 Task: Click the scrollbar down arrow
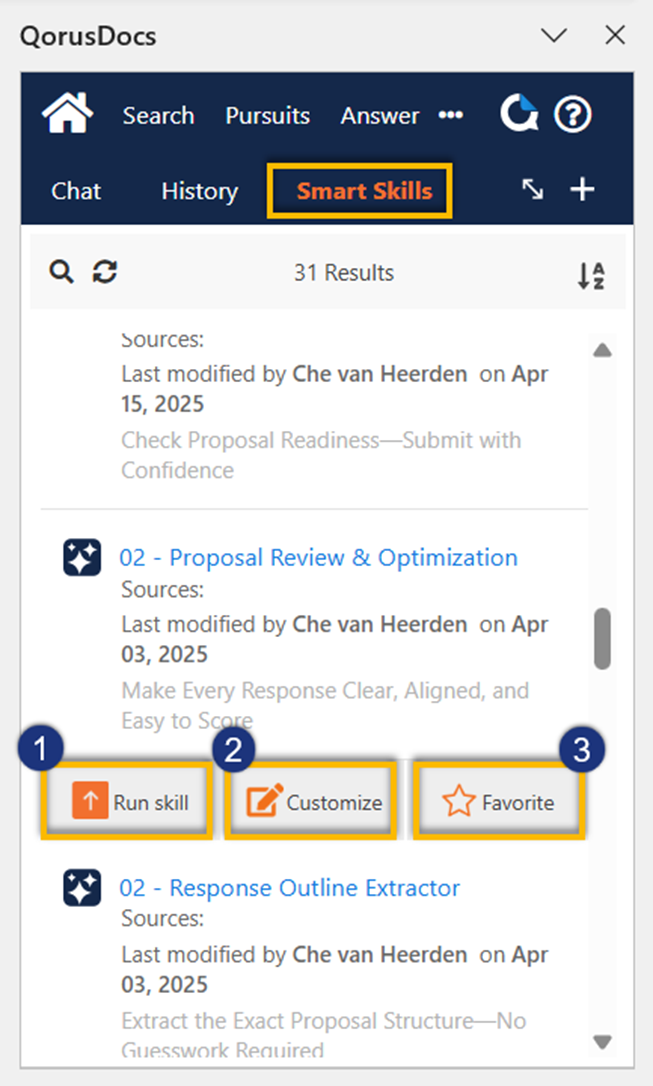602,1042
